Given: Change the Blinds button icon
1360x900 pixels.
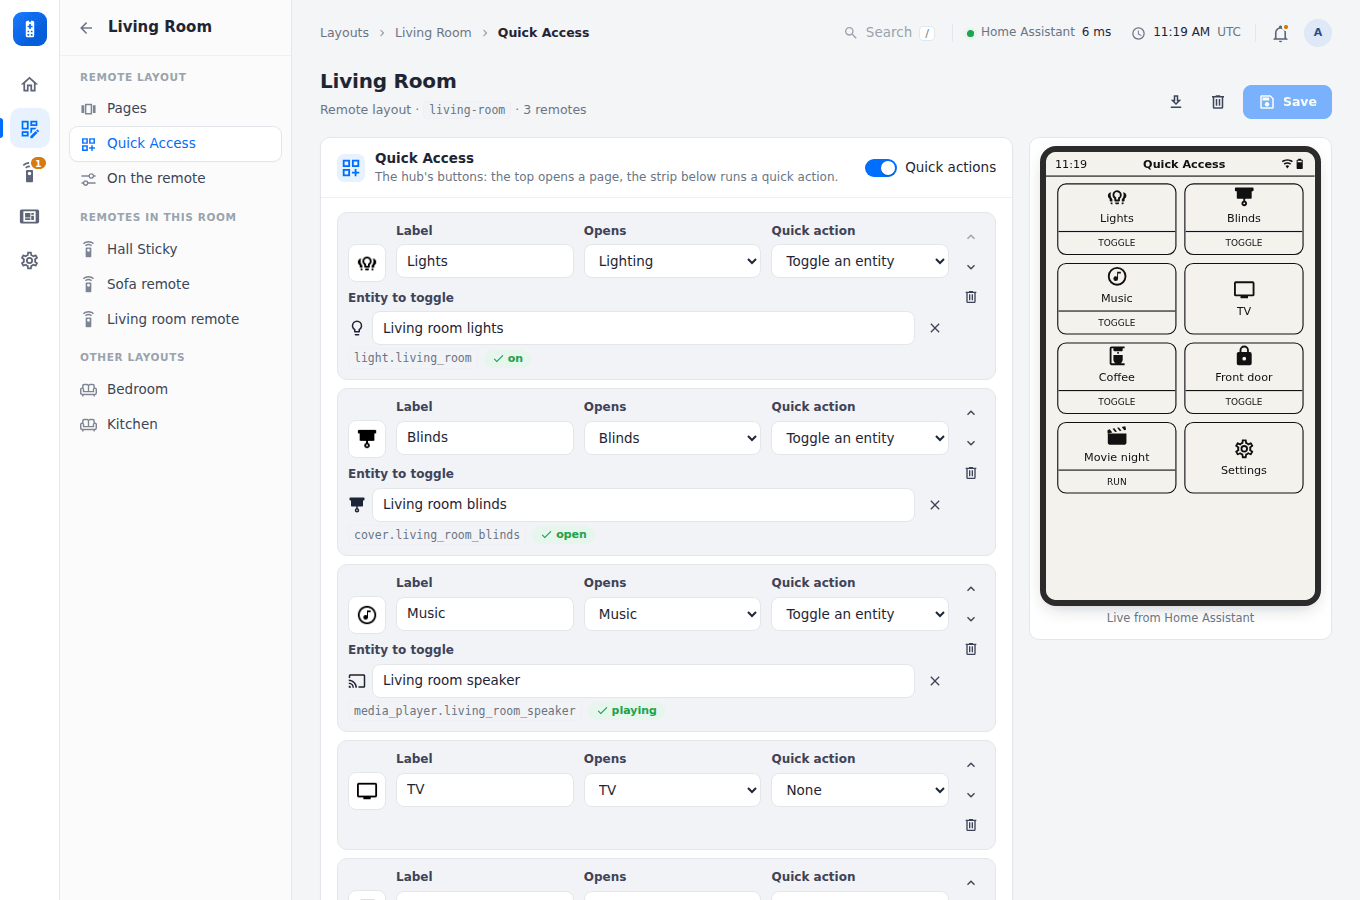Looking at the screenshot, I should [x=367, y=439].
